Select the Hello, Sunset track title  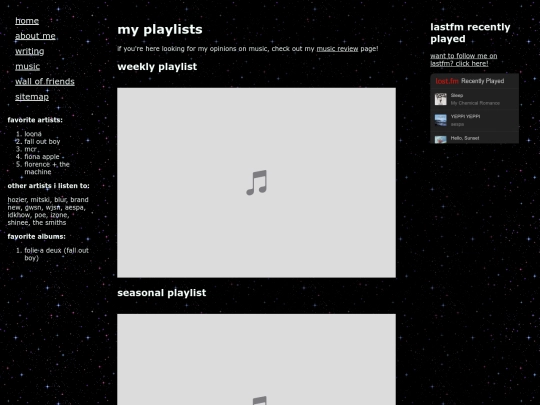pos(465,138)
